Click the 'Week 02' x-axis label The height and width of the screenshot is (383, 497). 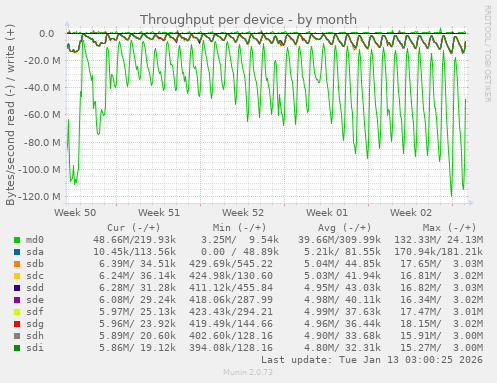[411, 213]
